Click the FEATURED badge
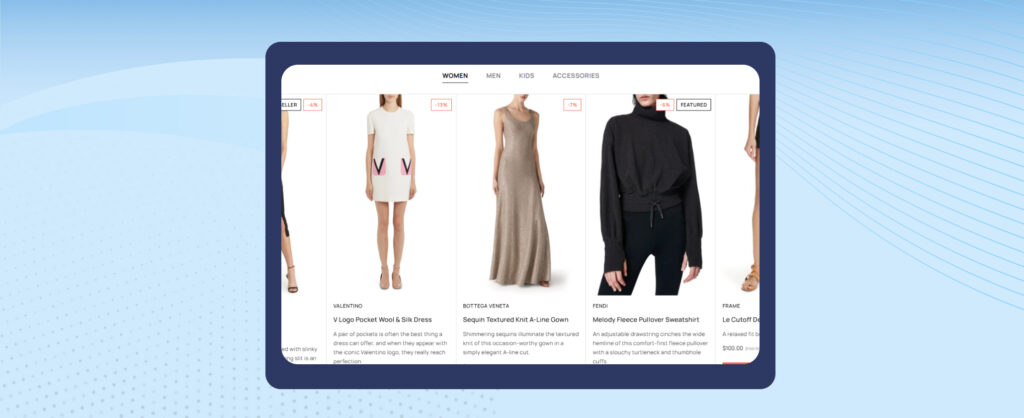1024x418 pixels. click(694, 104)
